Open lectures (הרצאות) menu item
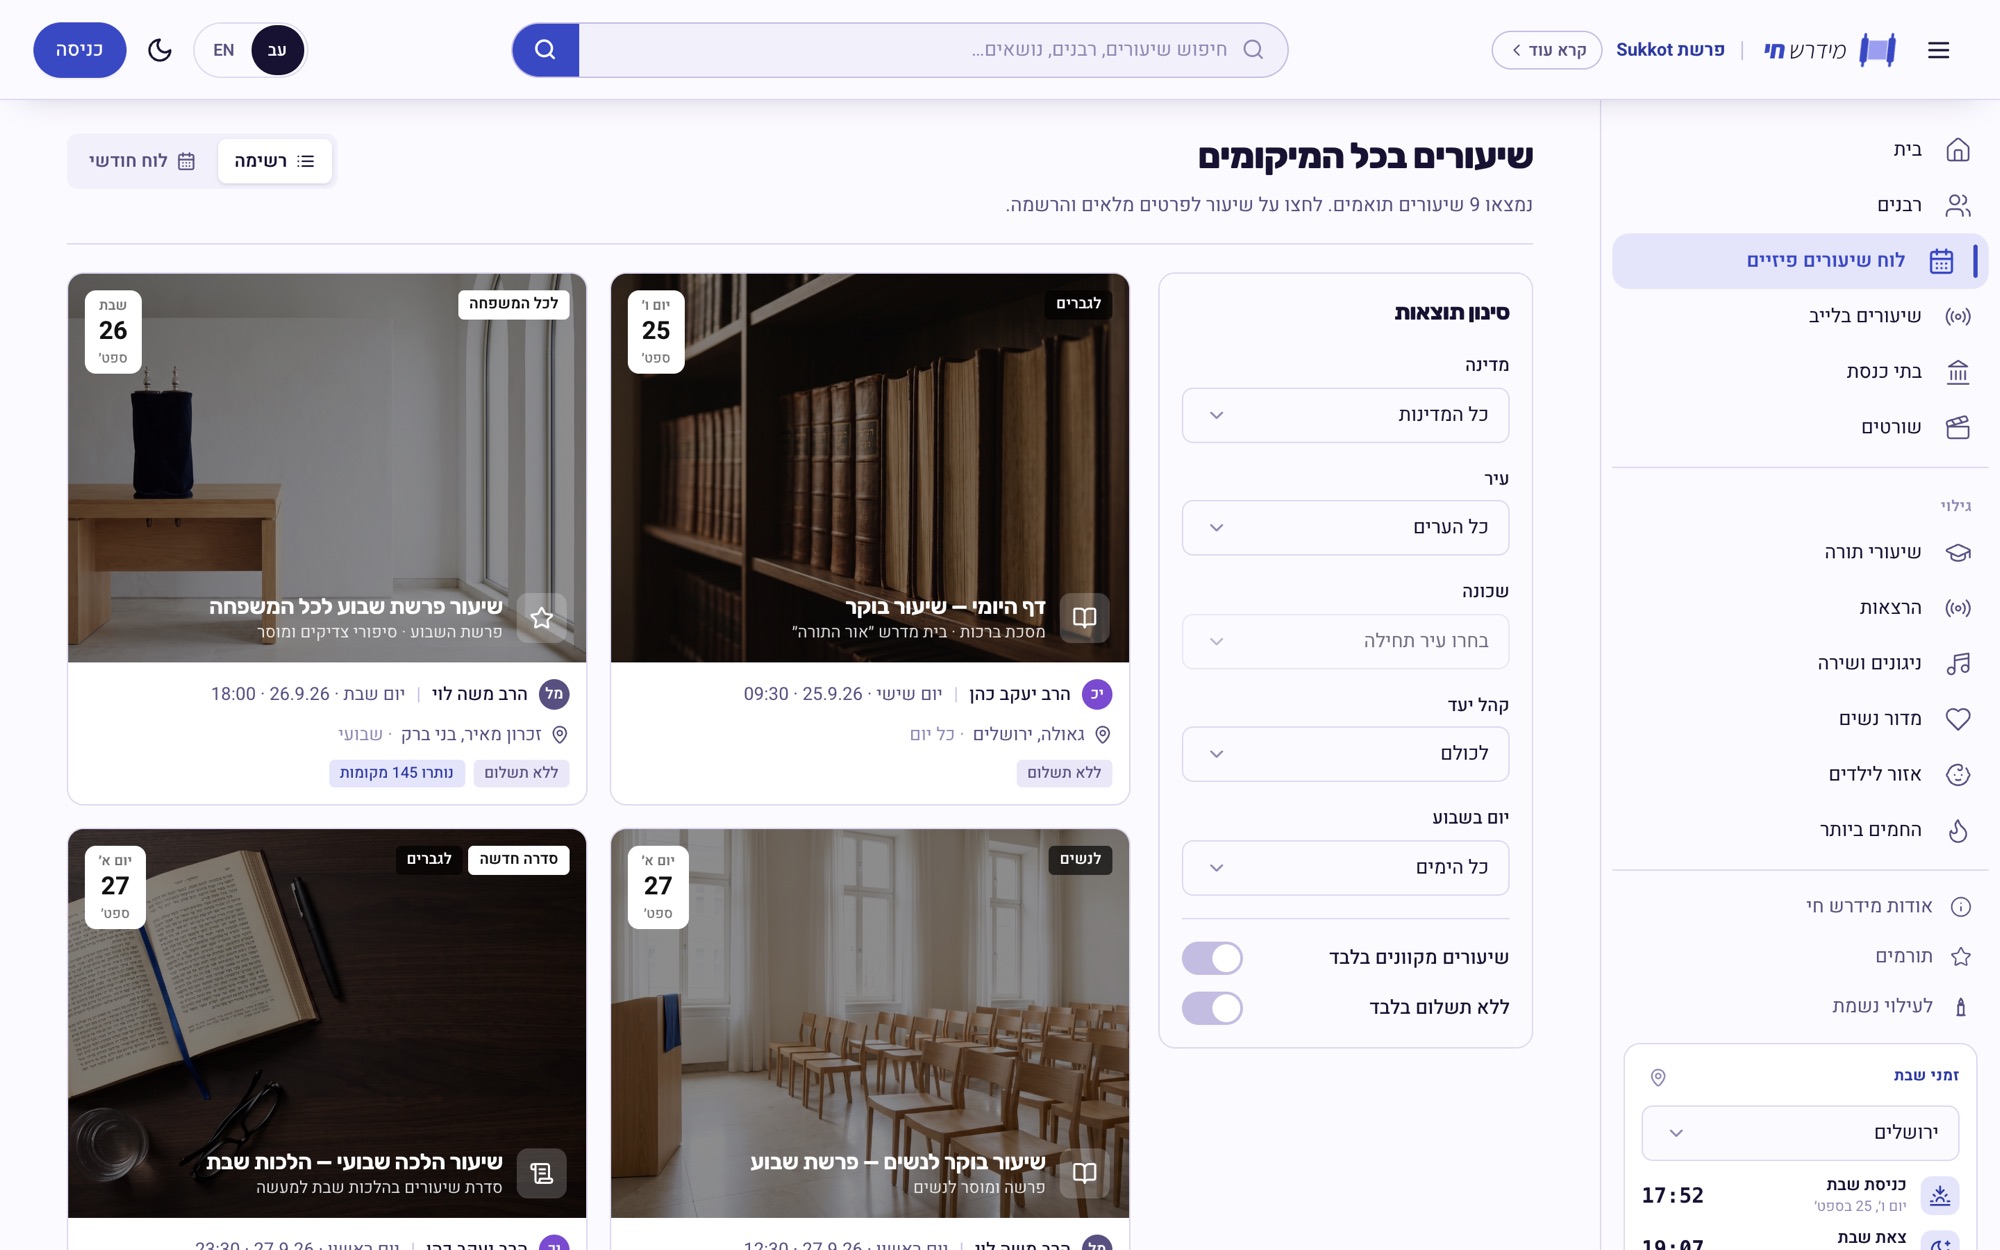The image size is (2000, 1250). (1799, 608)
